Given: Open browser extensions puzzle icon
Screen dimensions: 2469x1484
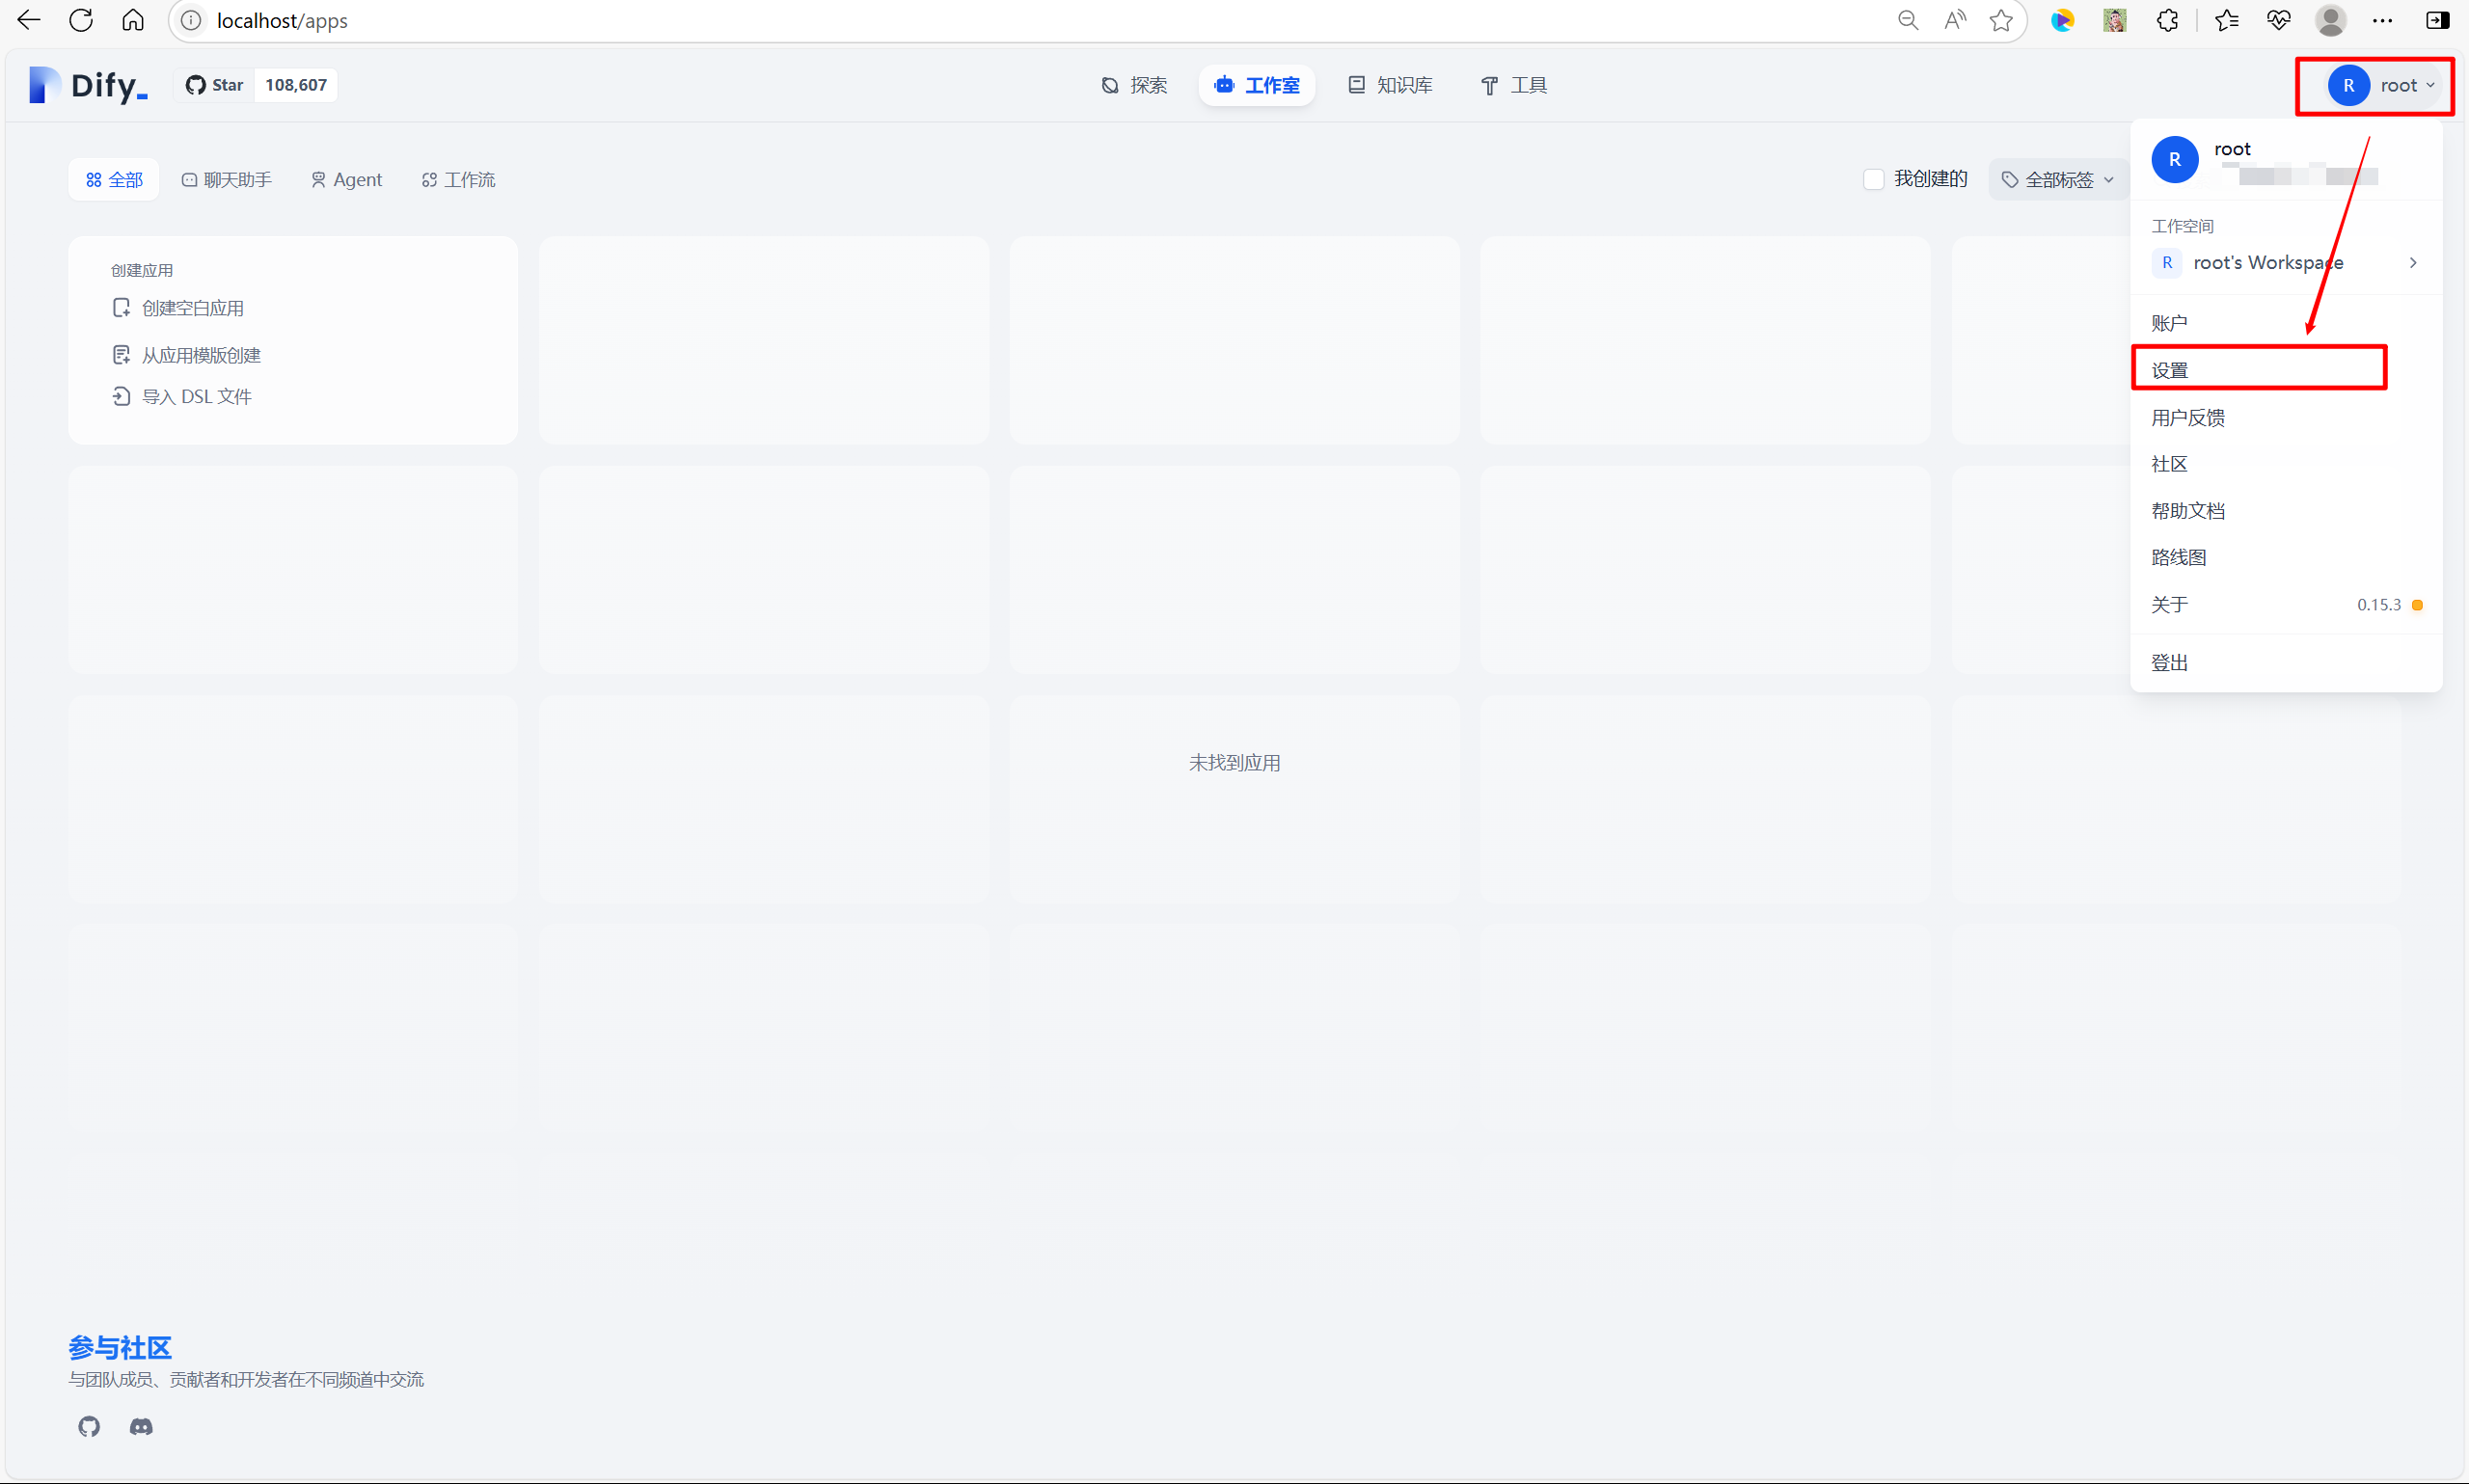Looking at the screenshot, I should pos(2166,20).
